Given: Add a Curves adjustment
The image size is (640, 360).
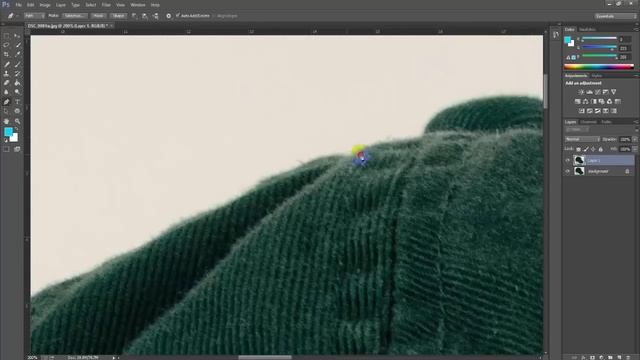Looking at the screenshot, I should pyautogui.click(x=597, y=92).
